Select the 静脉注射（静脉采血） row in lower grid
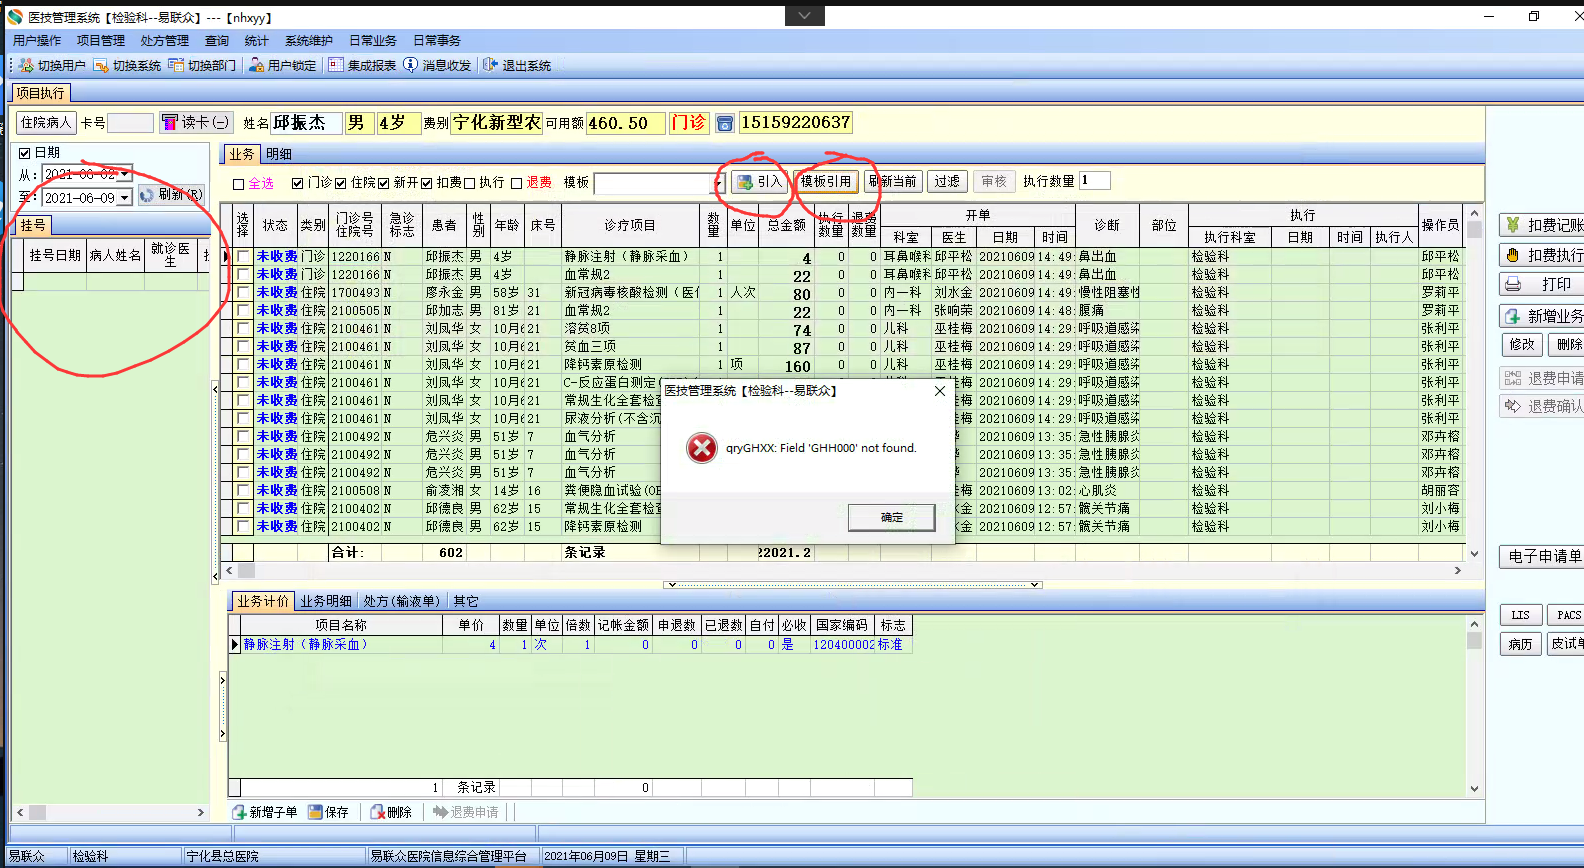This screenshot has width=1584, height=868. pyautogui.click(x=571, y=645)
